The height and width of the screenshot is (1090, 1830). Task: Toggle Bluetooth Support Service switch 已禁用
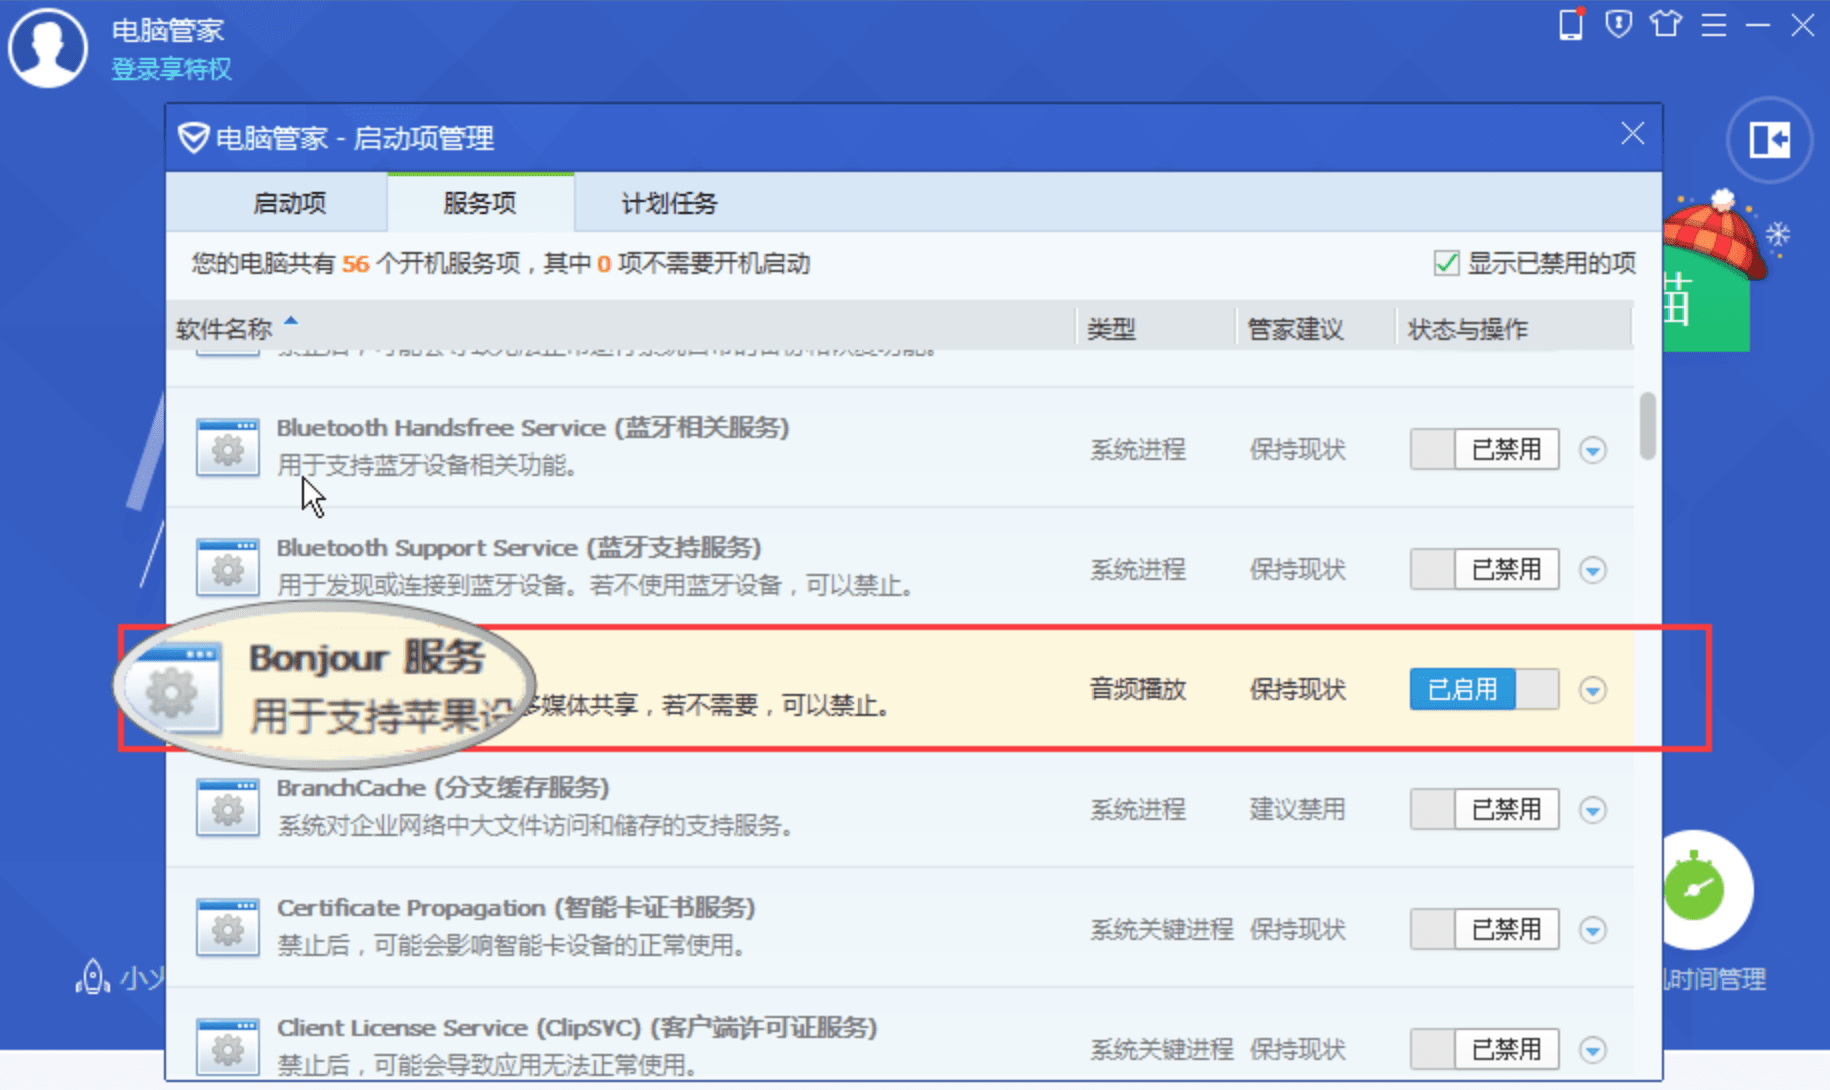click(x=1484, y=569)
